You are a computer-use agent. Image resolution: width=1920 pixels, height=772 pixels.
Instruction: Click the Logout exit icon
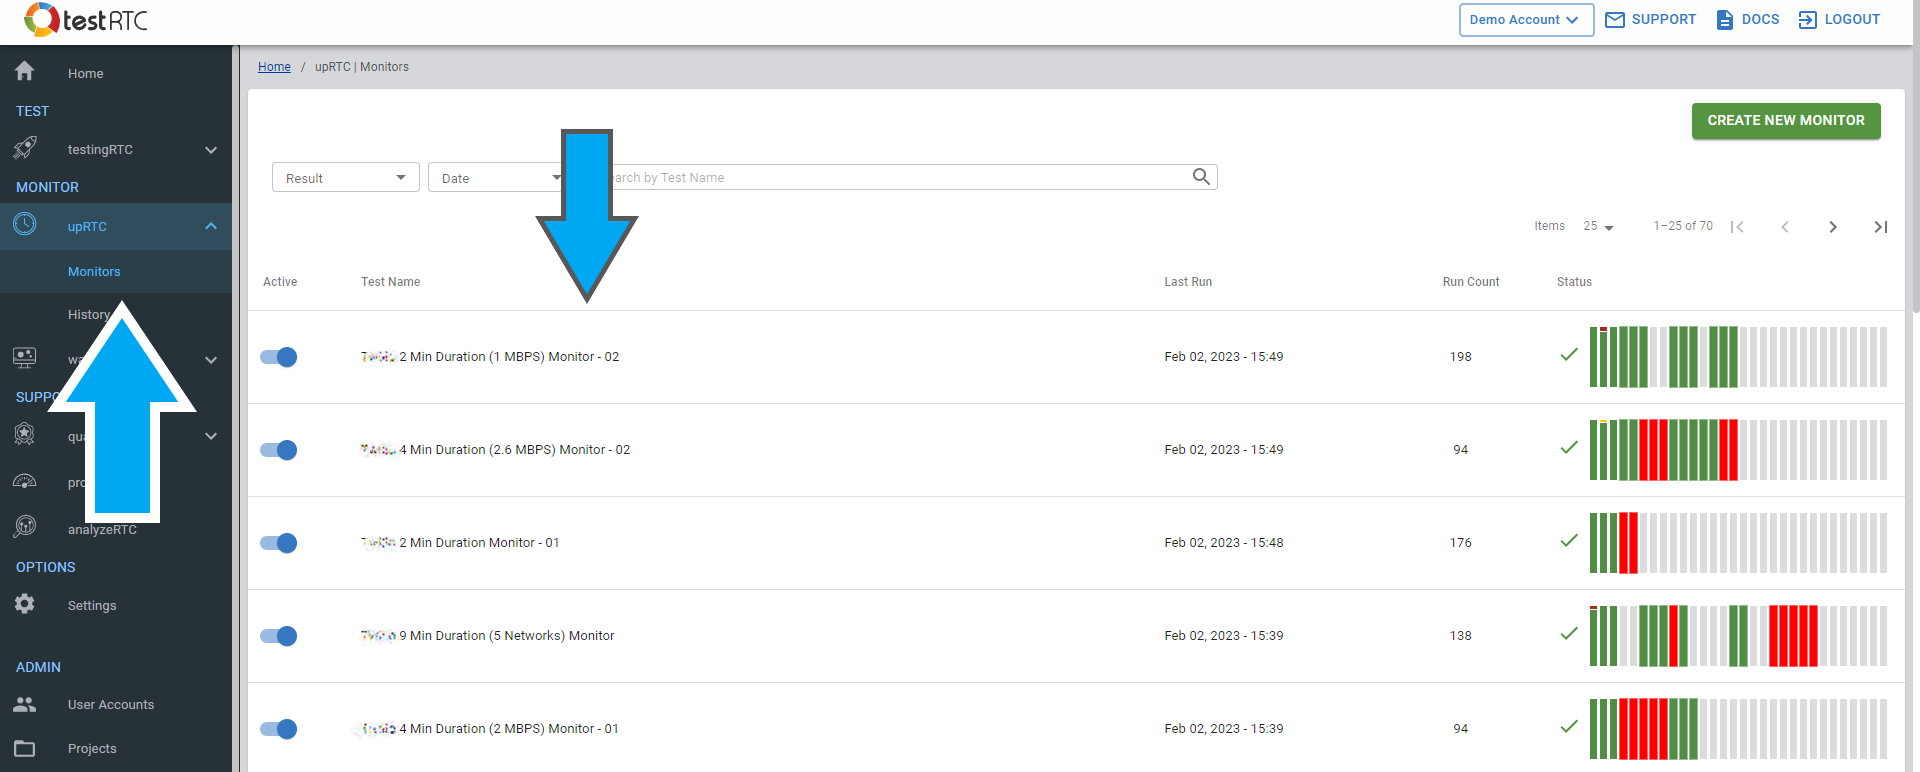pos(1808,20)
